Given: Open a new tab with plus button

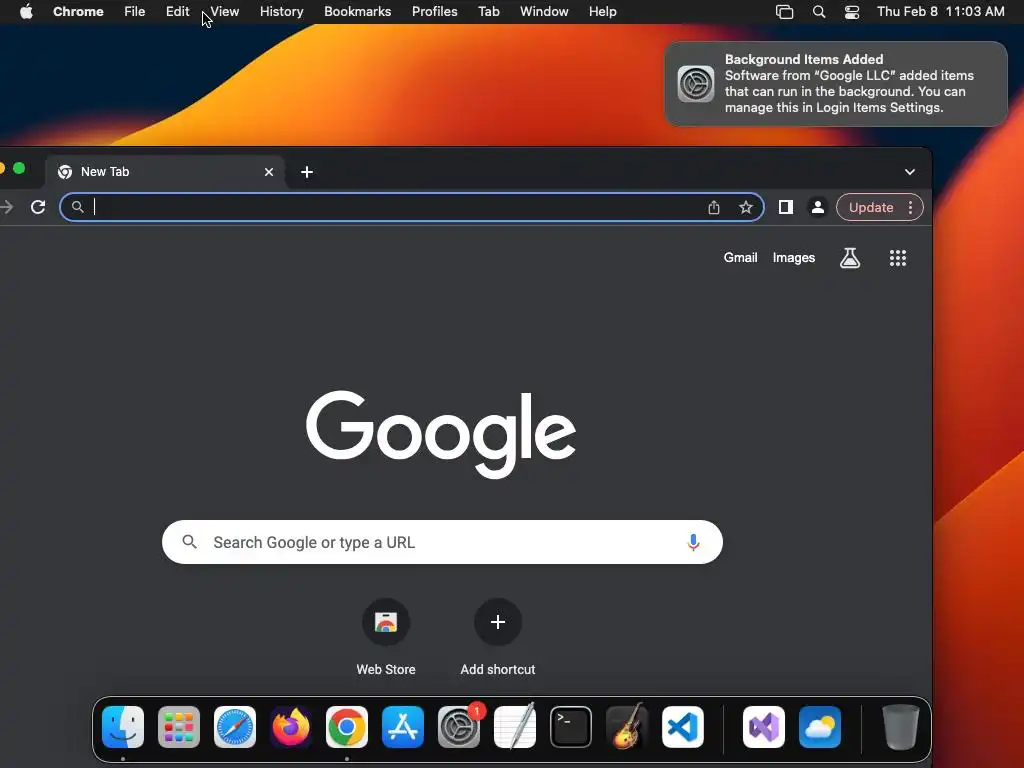Looking at the screenshot, I should tap(307, 172).
